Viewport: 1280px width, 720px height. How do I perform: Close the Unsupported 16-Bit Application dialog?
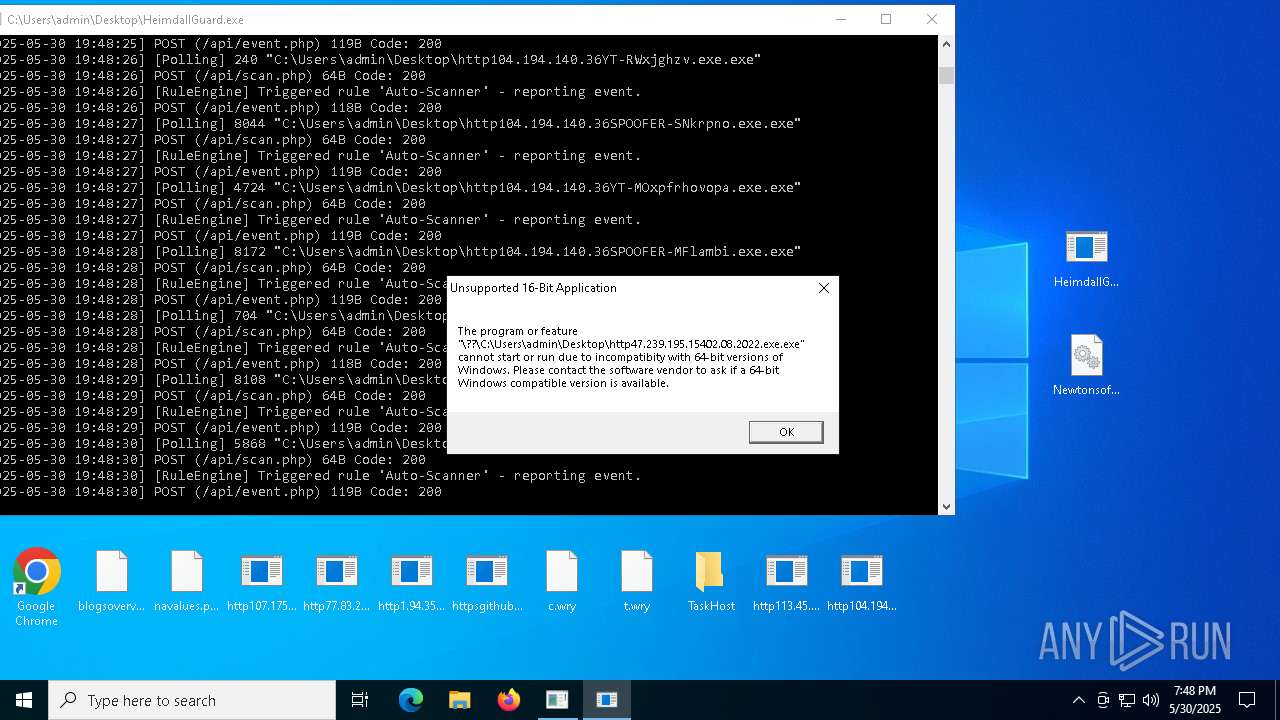[x=824, y=288]
